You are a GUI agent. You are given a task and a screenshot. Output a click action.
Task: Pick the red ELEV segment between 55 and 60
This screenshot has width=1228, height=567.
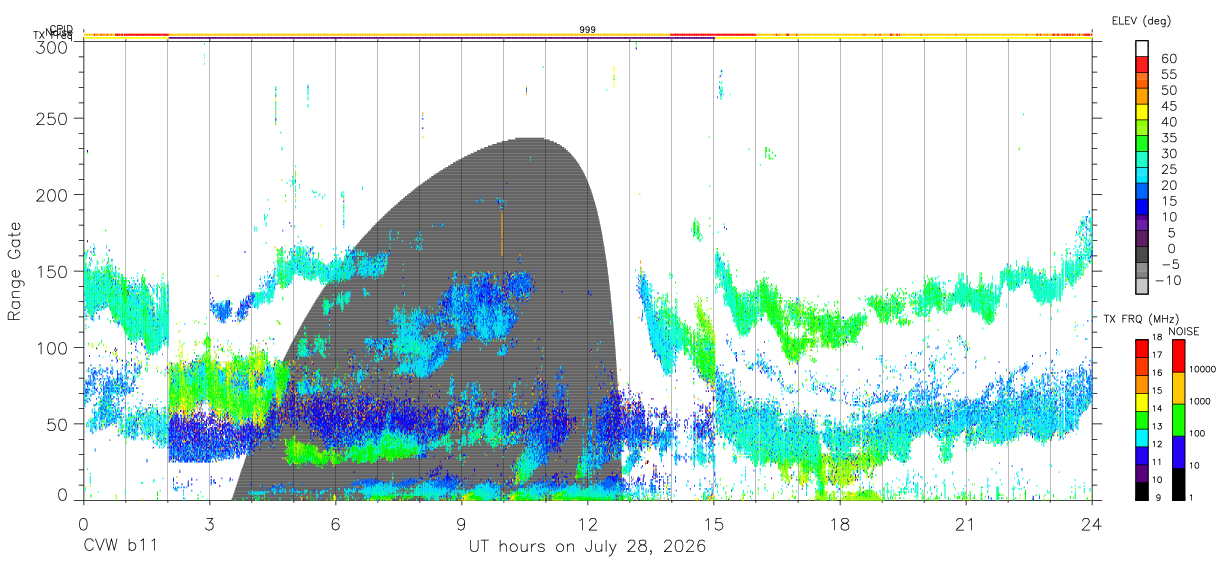(x=1142, y=64)
